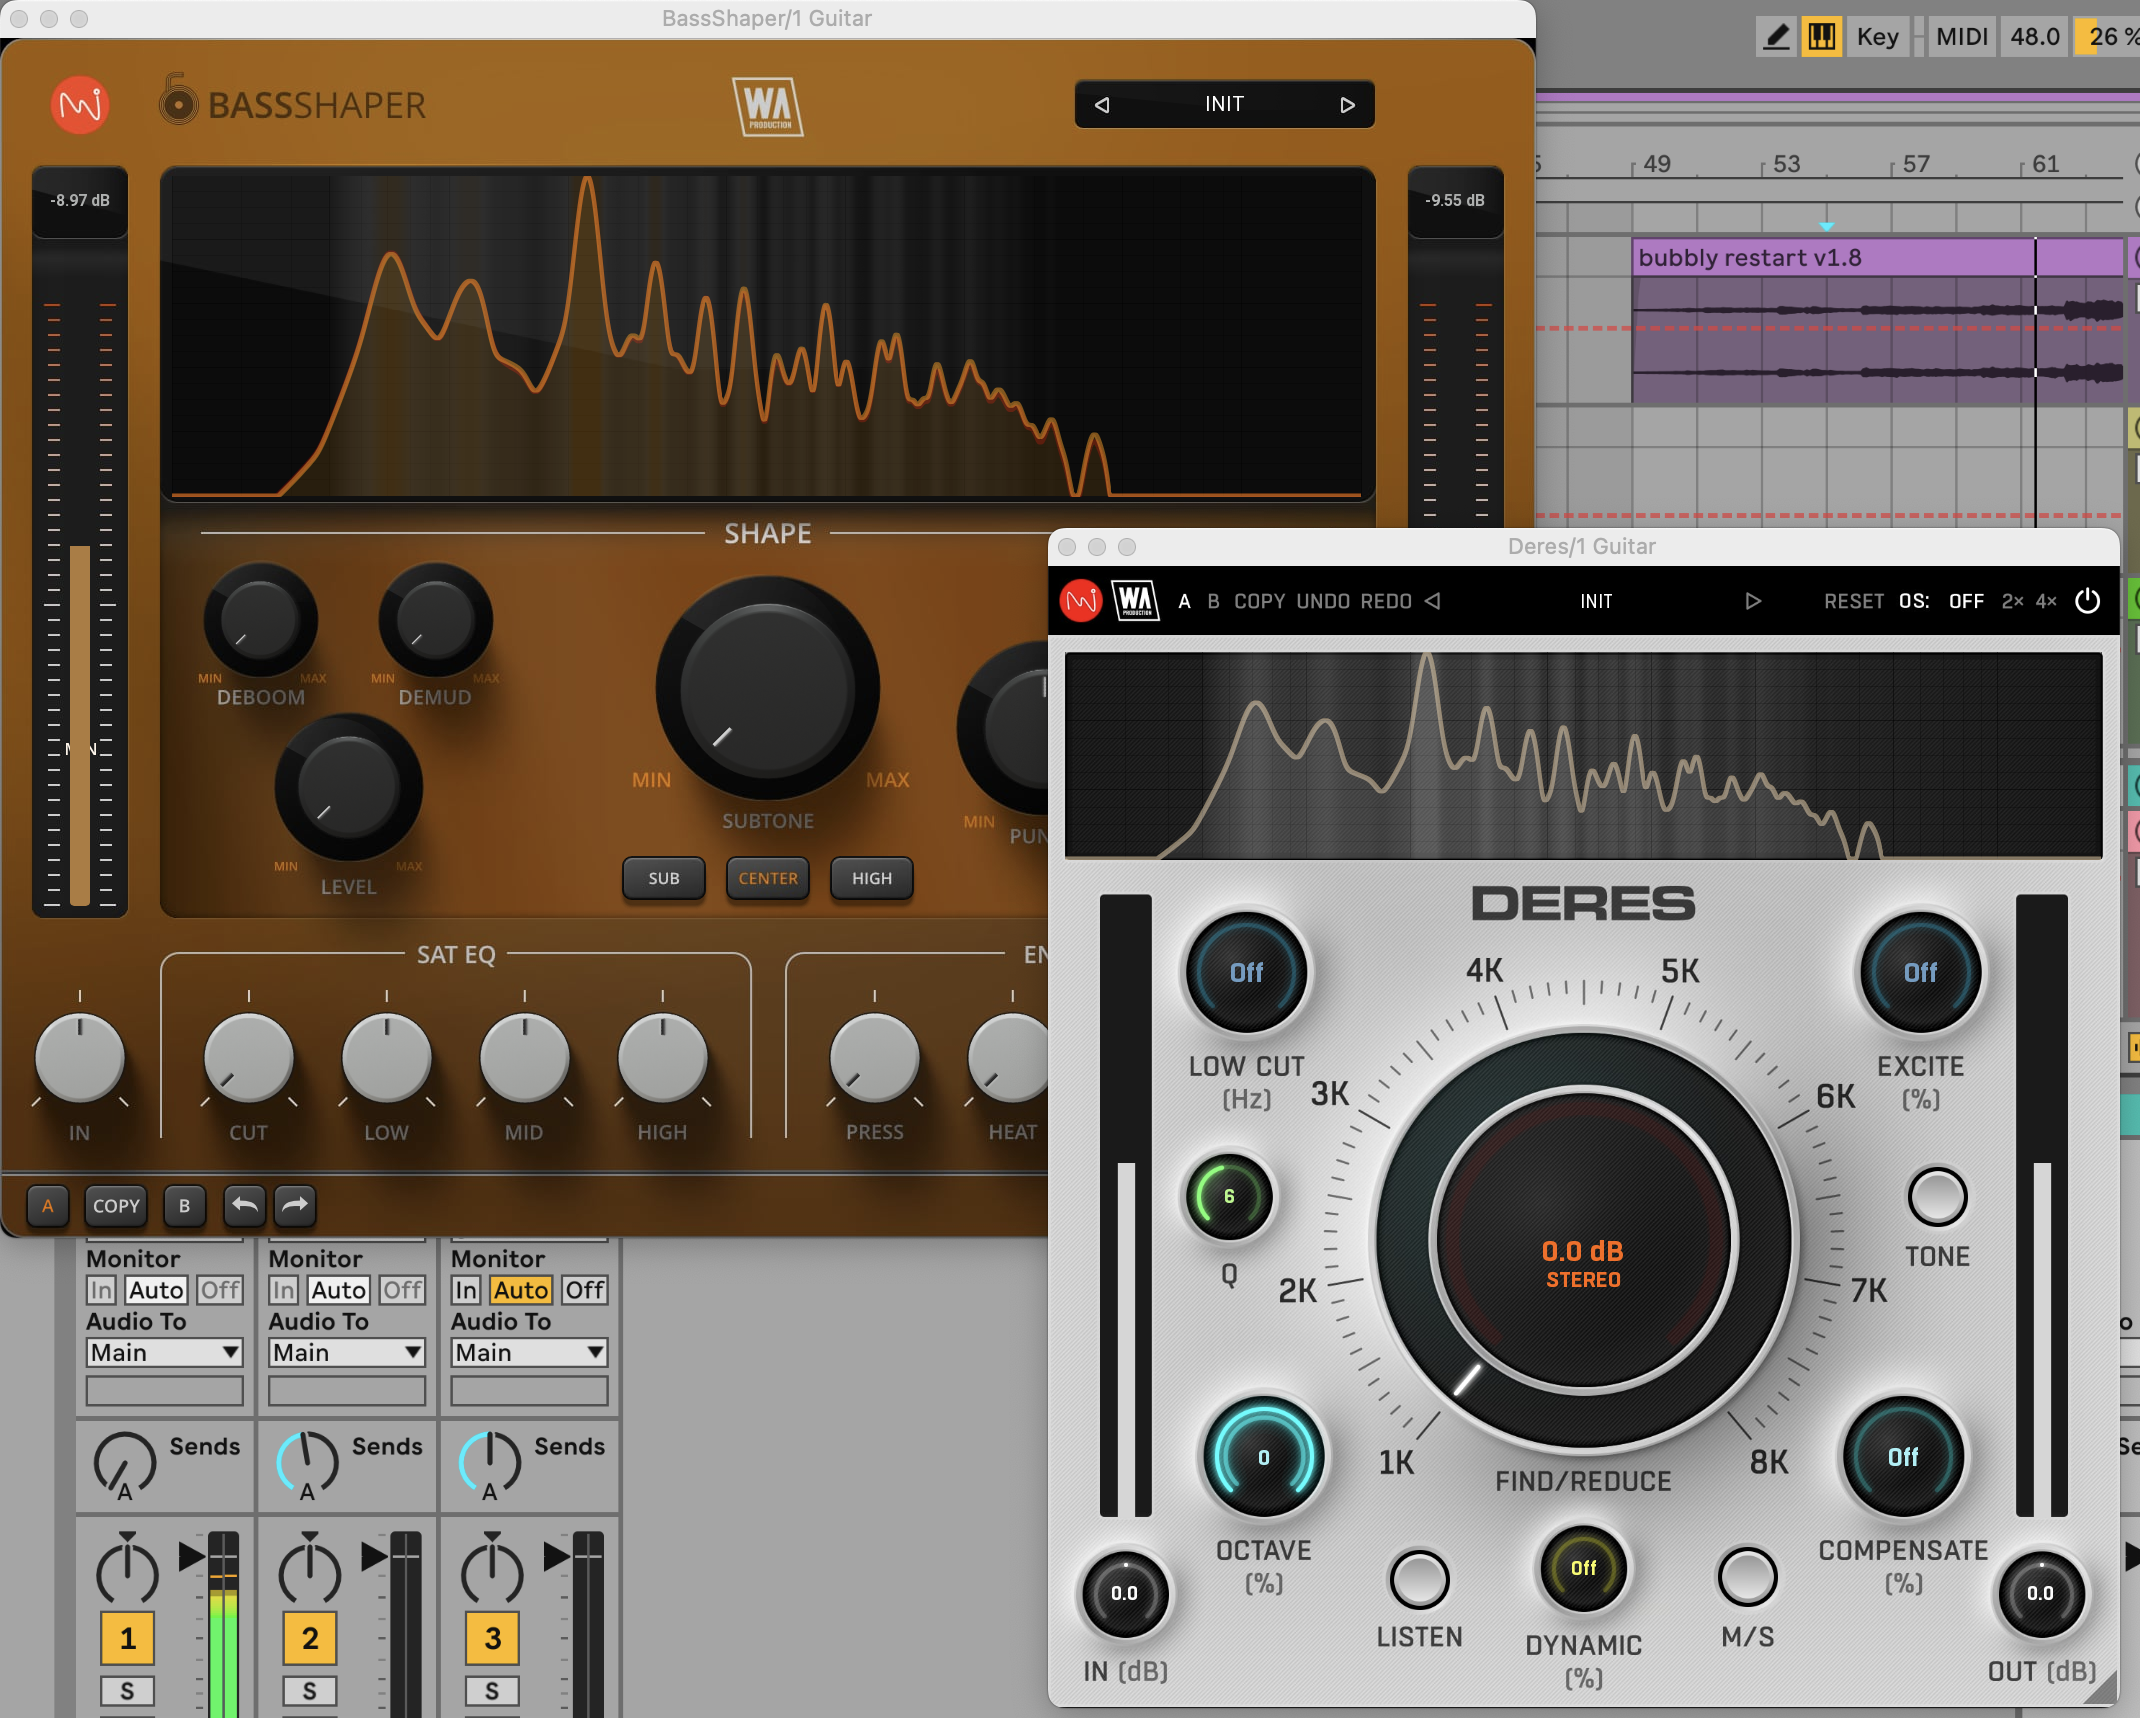Set Deres oversampling to 2x

coord(2012,601)
